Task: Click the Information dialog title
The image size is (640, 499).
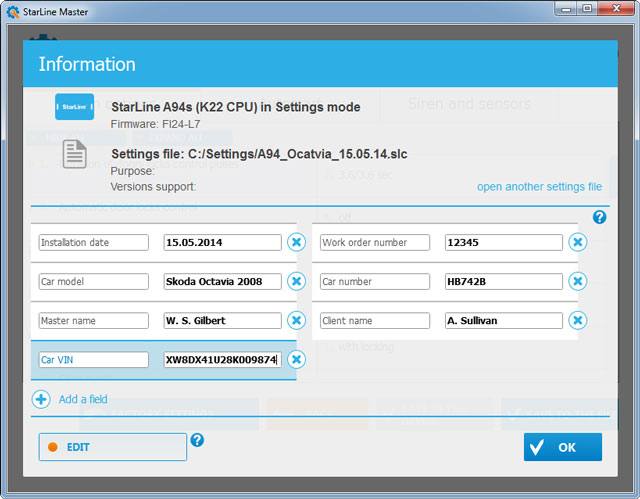Action: tap(87, 64)
